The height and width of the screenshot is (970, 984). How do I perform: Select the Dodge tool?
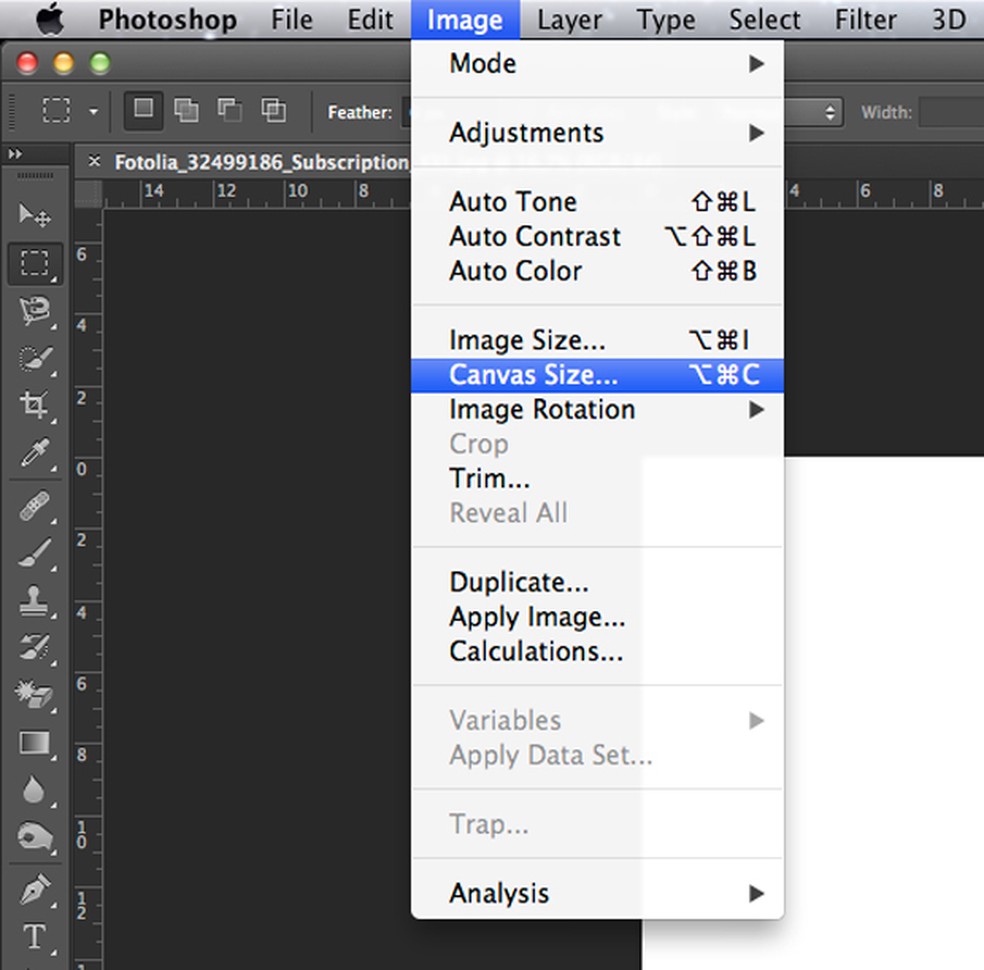pyautogui.click(x=35, y=837)
